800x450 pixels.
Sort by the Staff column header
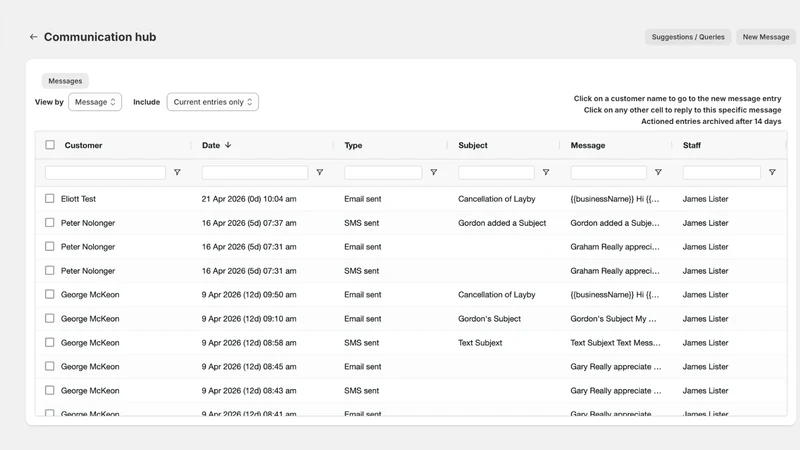click(x=692, y=145)
